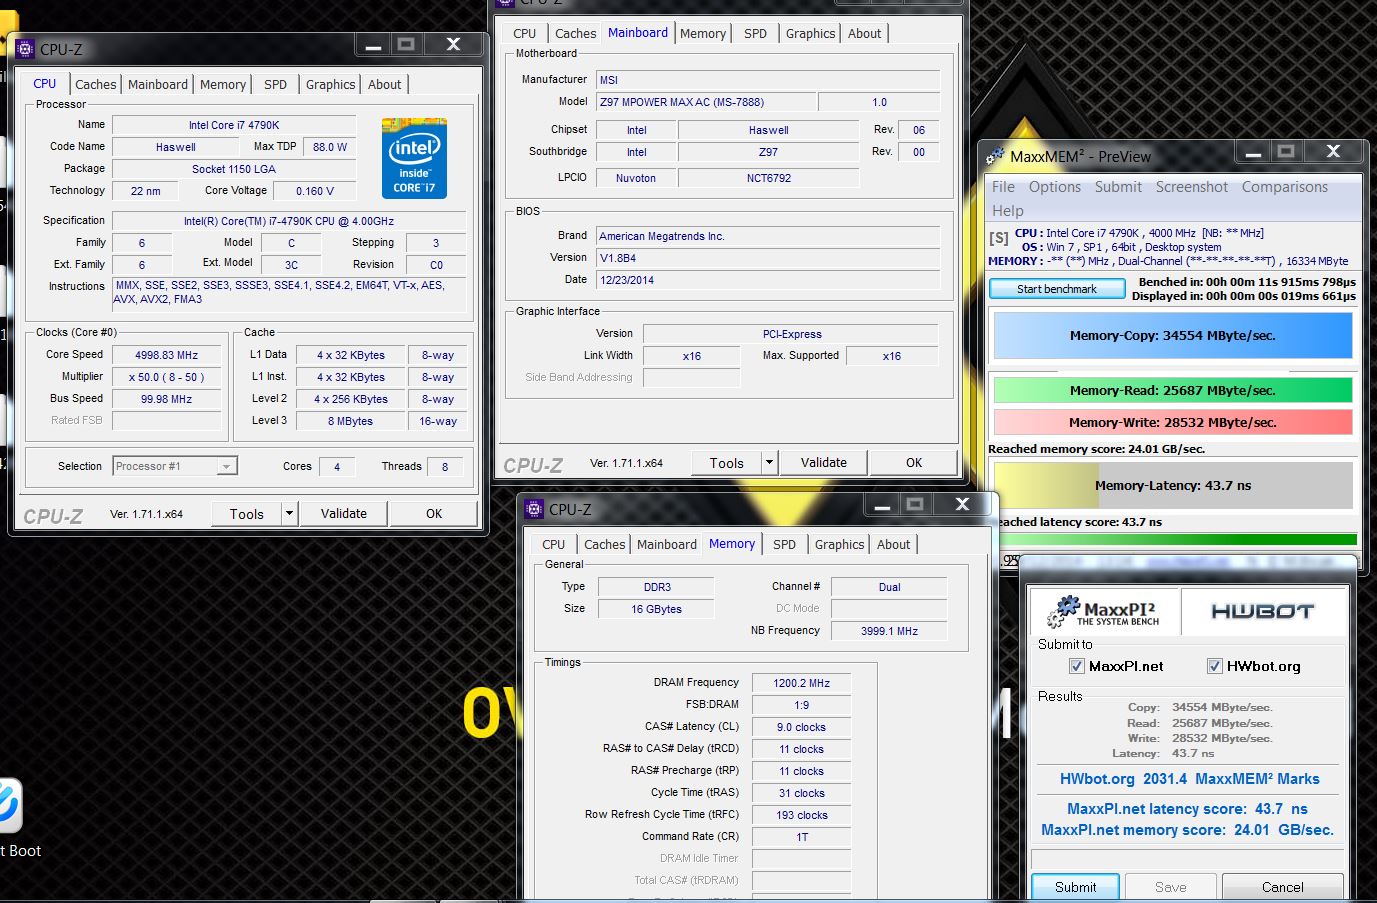Image resolution: width=1377 pixels, height=903 pixels.
Task: Open the File menu in MaxxMEM²
Action: pyautogui.click(x=1003, y=187)
